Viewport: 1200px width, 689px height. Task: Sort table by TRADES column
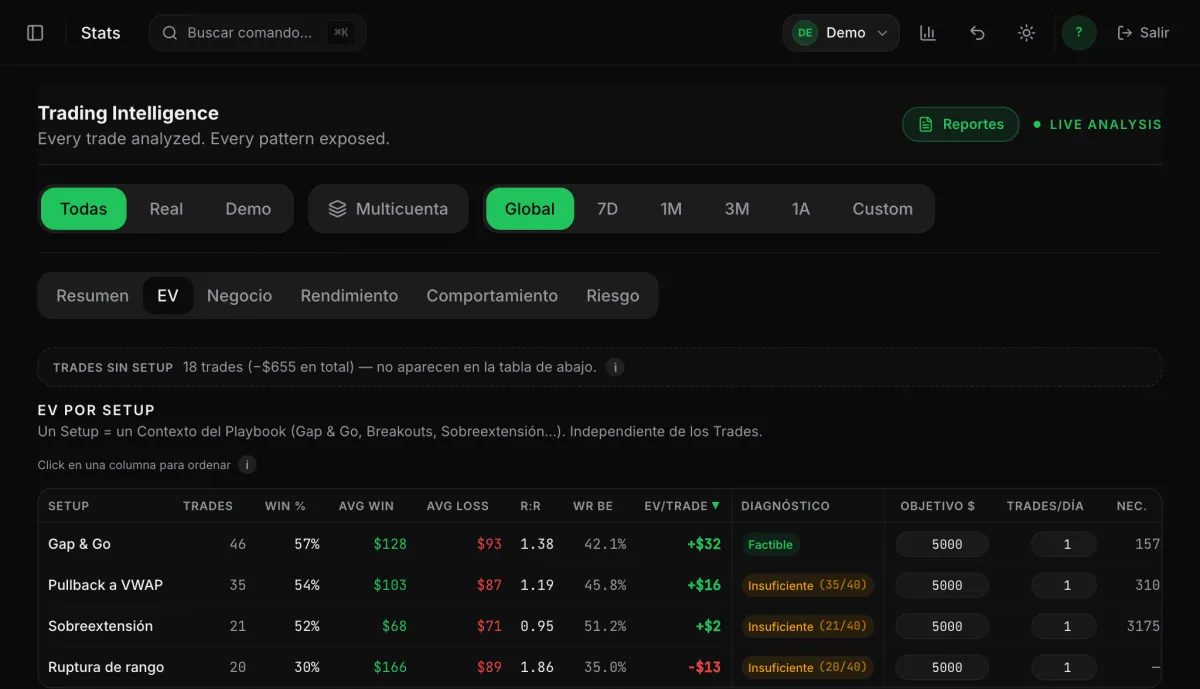click(x=208, y=506)
